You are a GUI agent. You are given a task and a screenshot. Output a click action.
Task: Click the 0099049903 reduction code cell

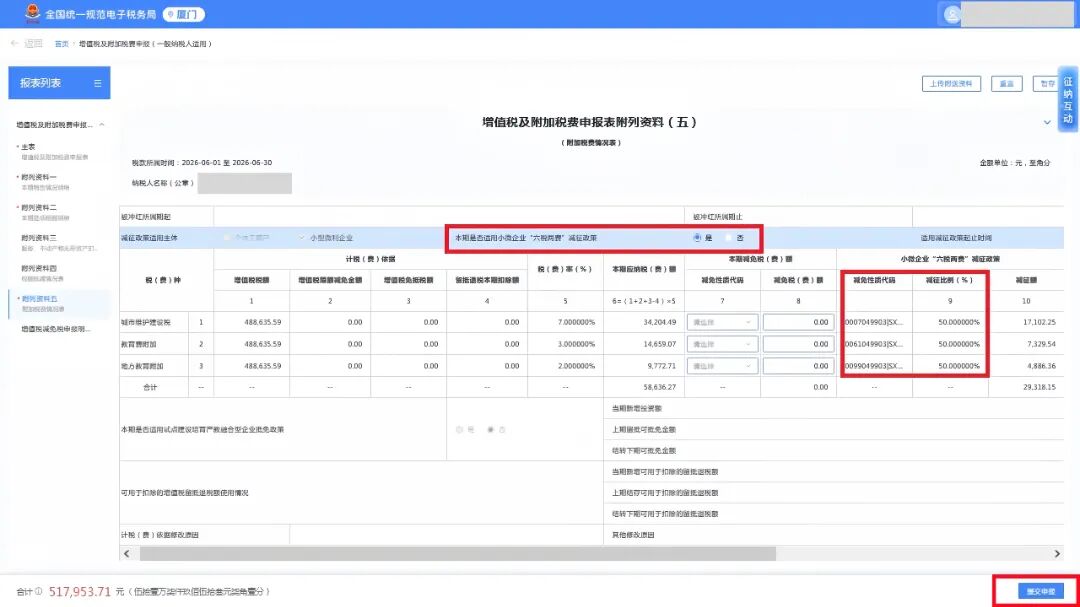[874, 366]
